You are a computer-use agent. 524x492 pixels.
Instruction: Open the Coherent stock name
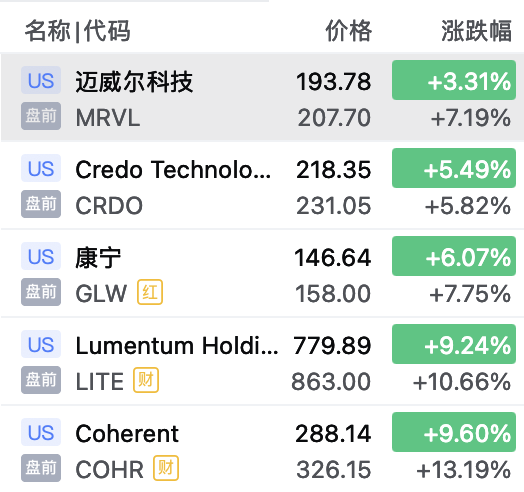127,434
